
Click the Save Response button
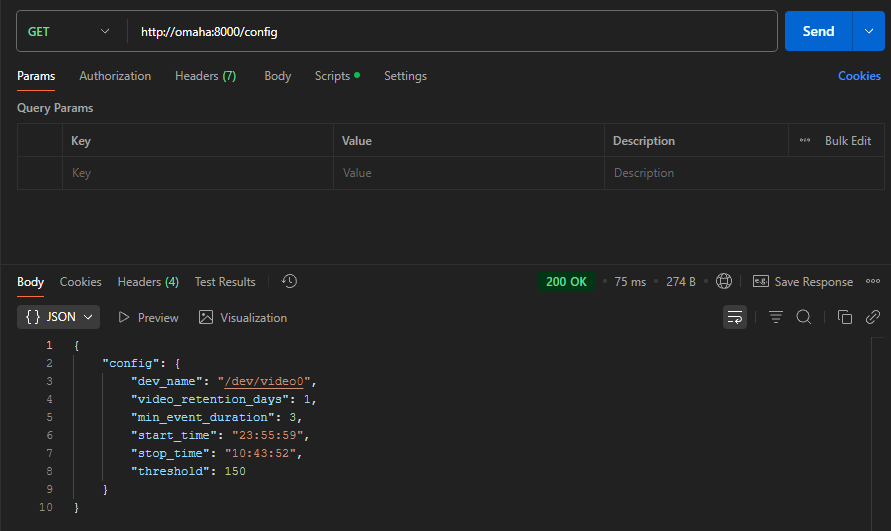pyautogui.click(x=802, y=282)
